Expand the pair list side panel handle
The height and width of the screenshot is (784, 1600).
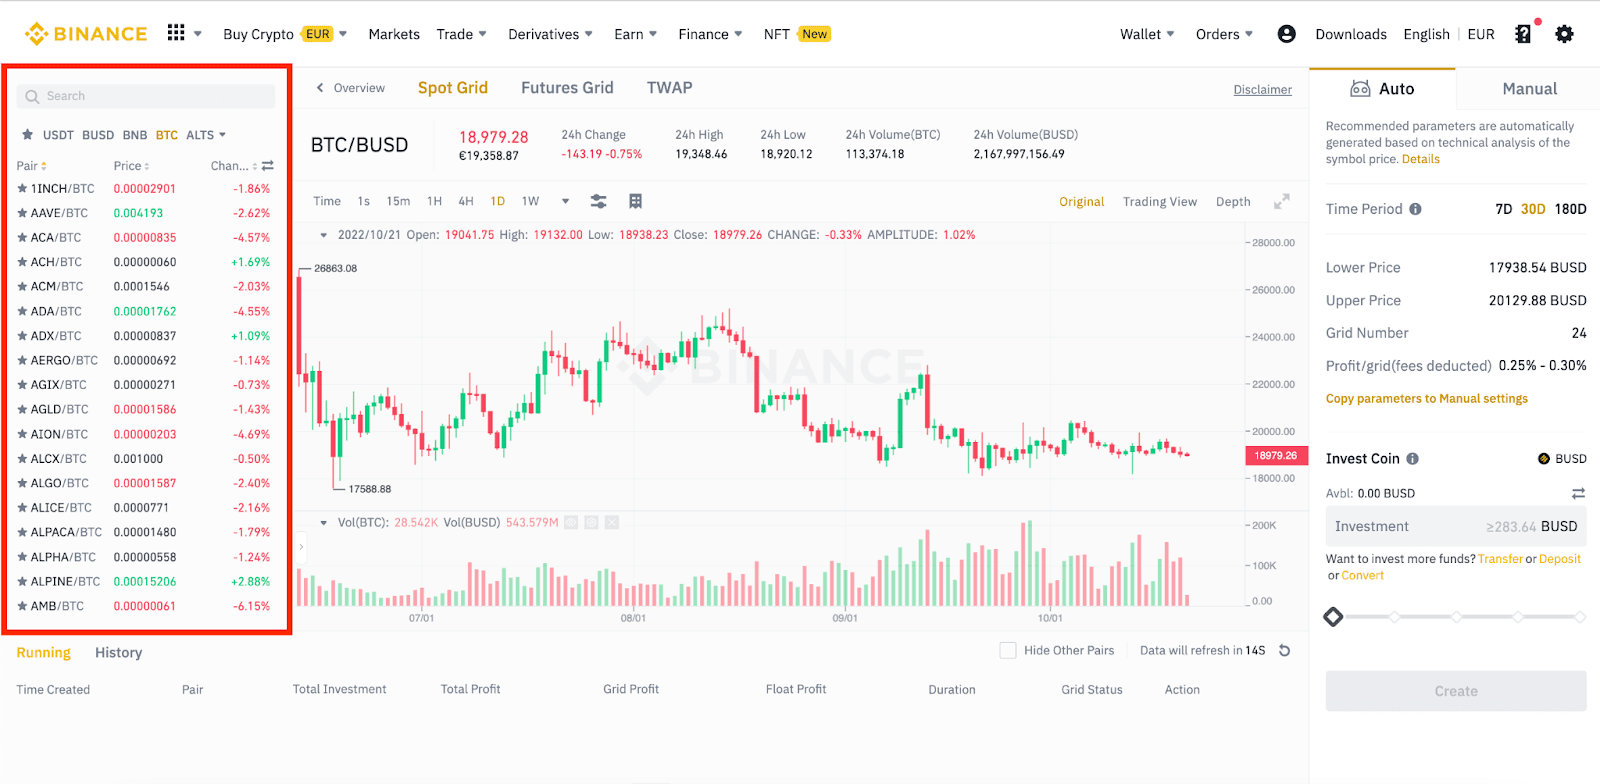pos(301,546)
